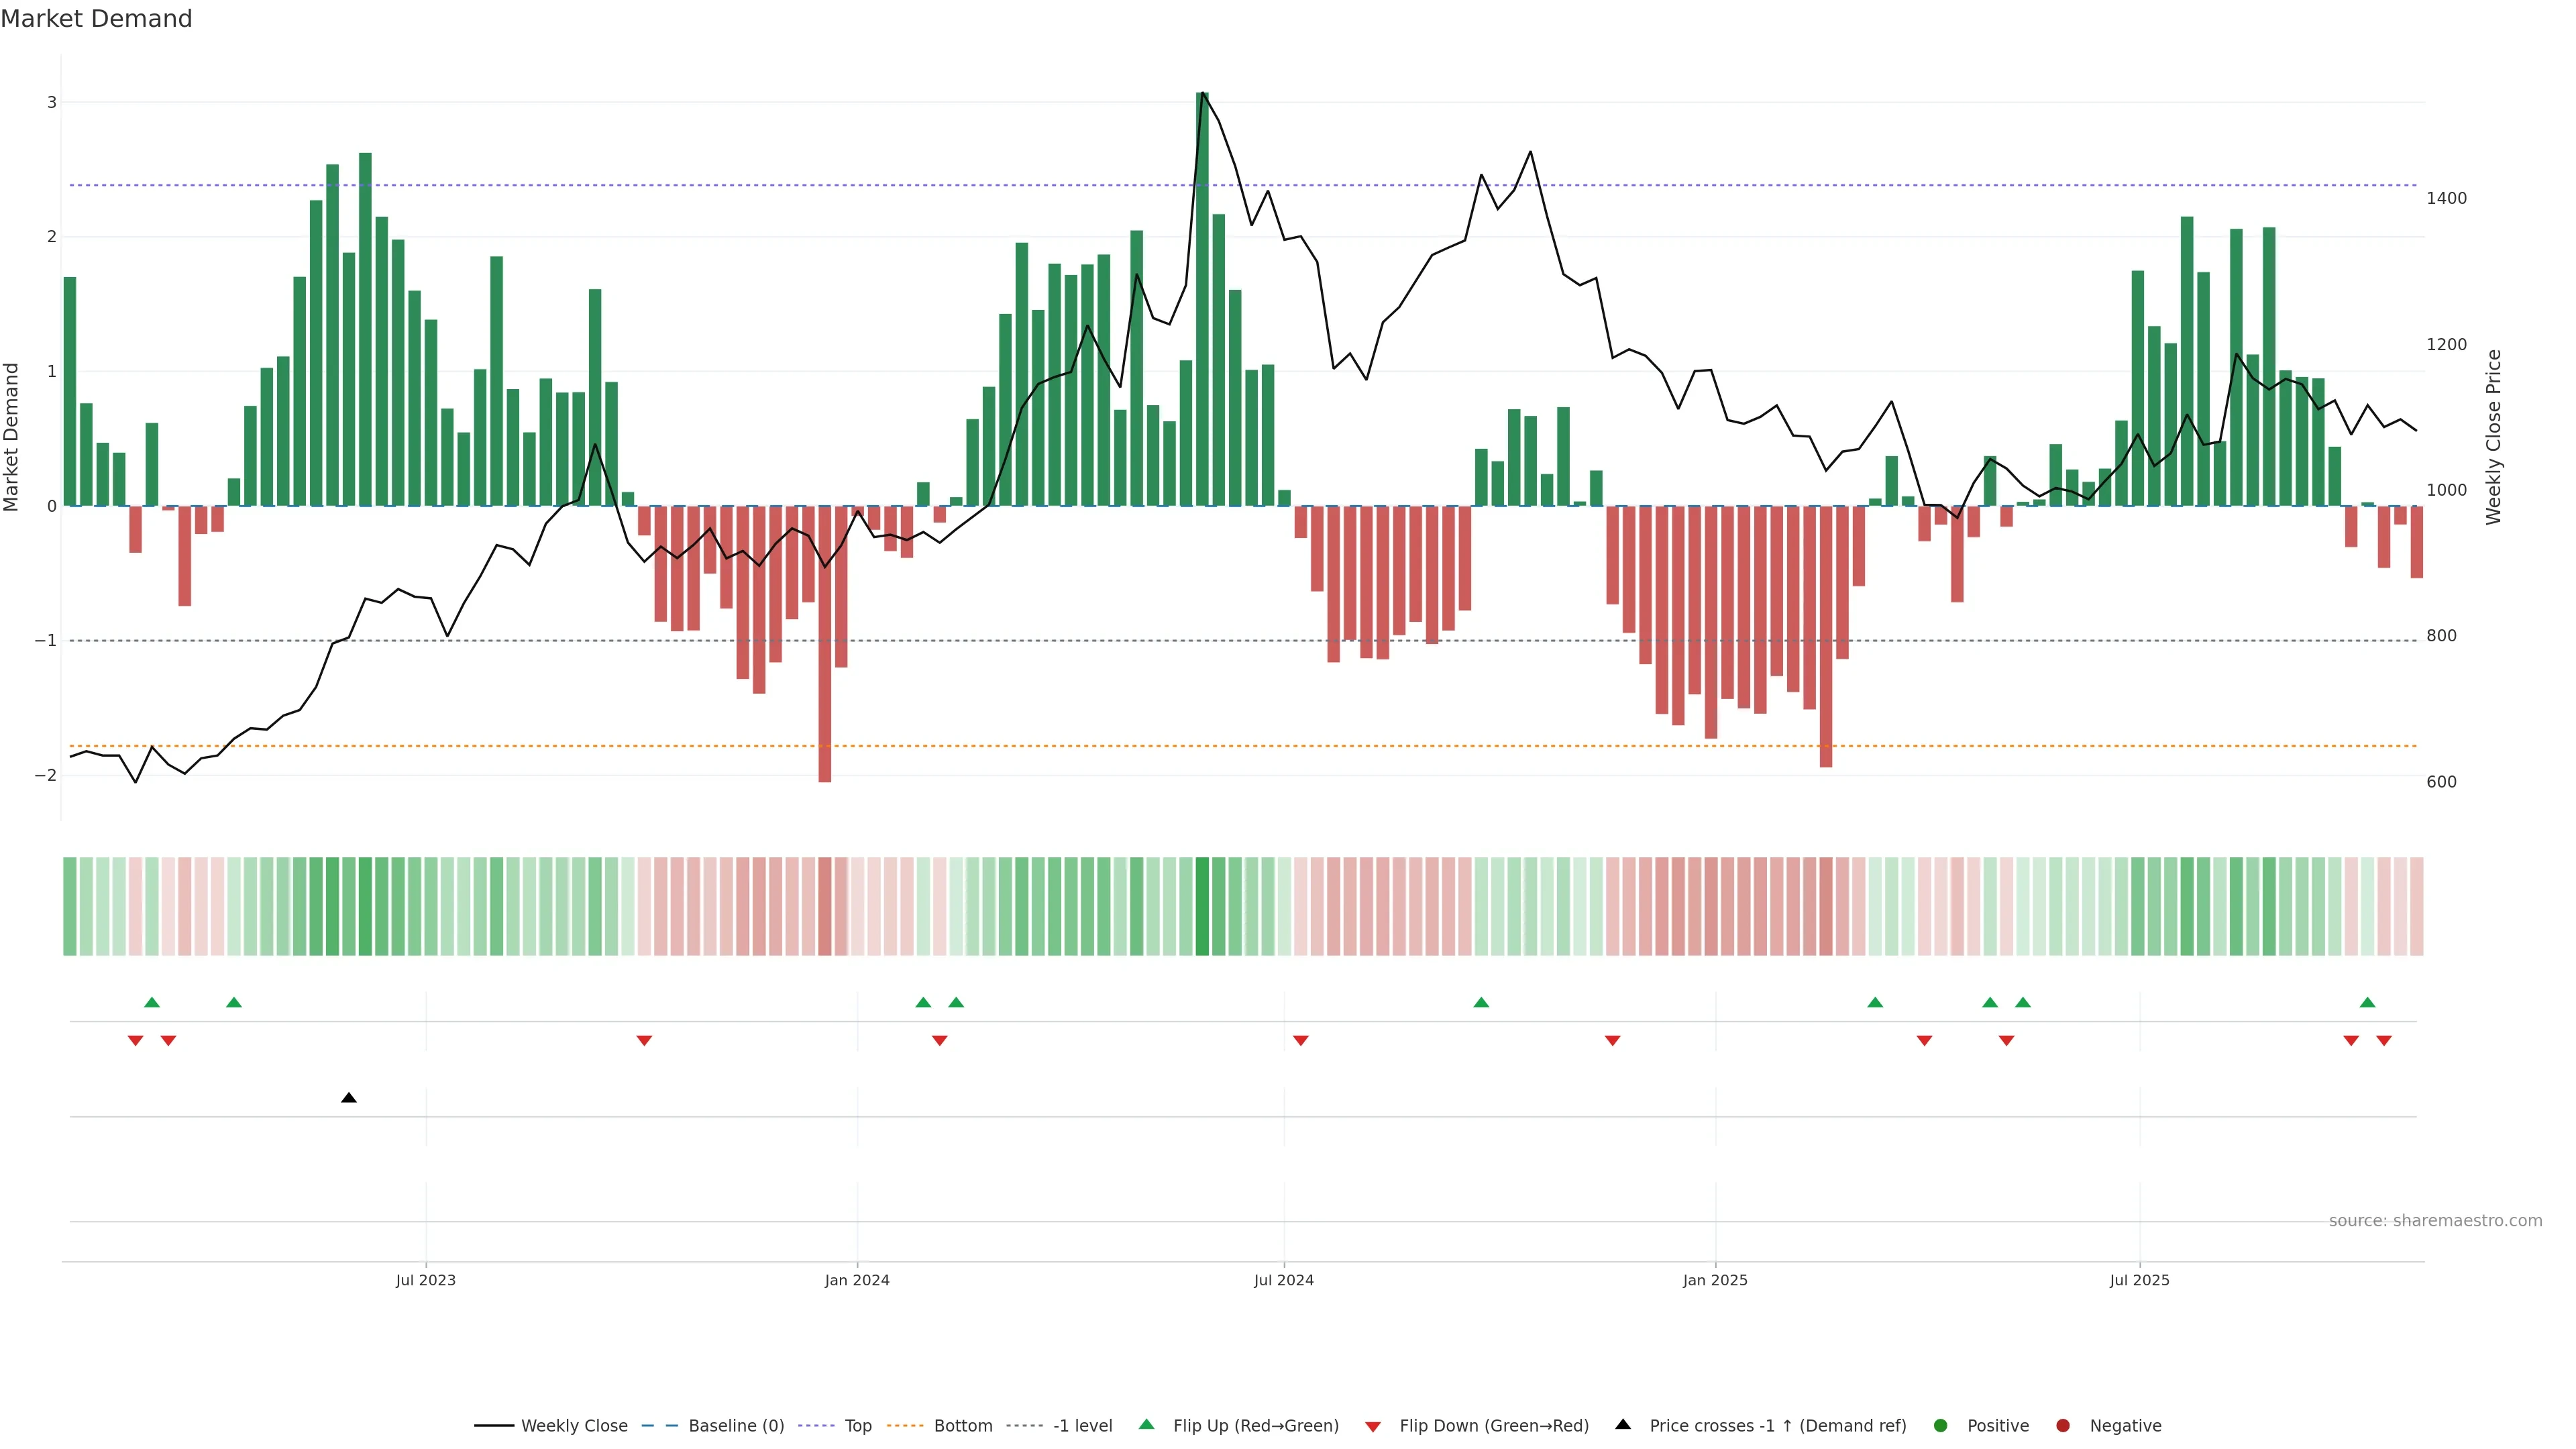Click the rightmost red Flip Down marker
This screenshot has height=1449, width=2576.
2384,1041
